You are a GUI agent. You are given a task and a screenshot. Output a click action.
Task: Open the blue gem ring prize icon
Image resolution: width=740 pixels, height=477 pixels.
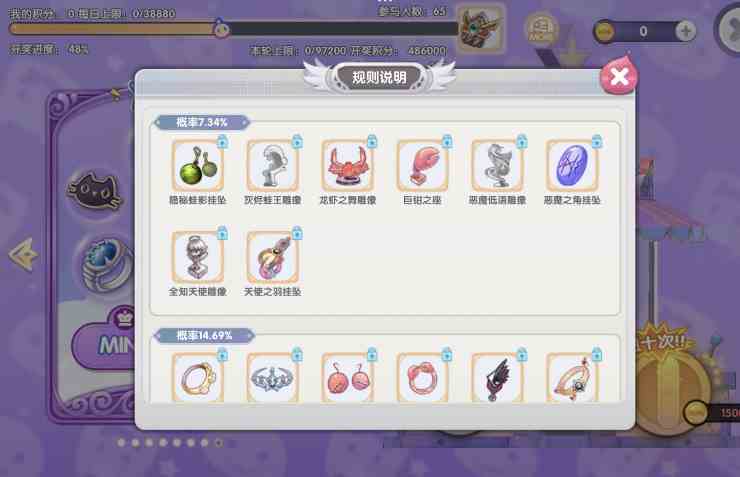click(105, 263)
